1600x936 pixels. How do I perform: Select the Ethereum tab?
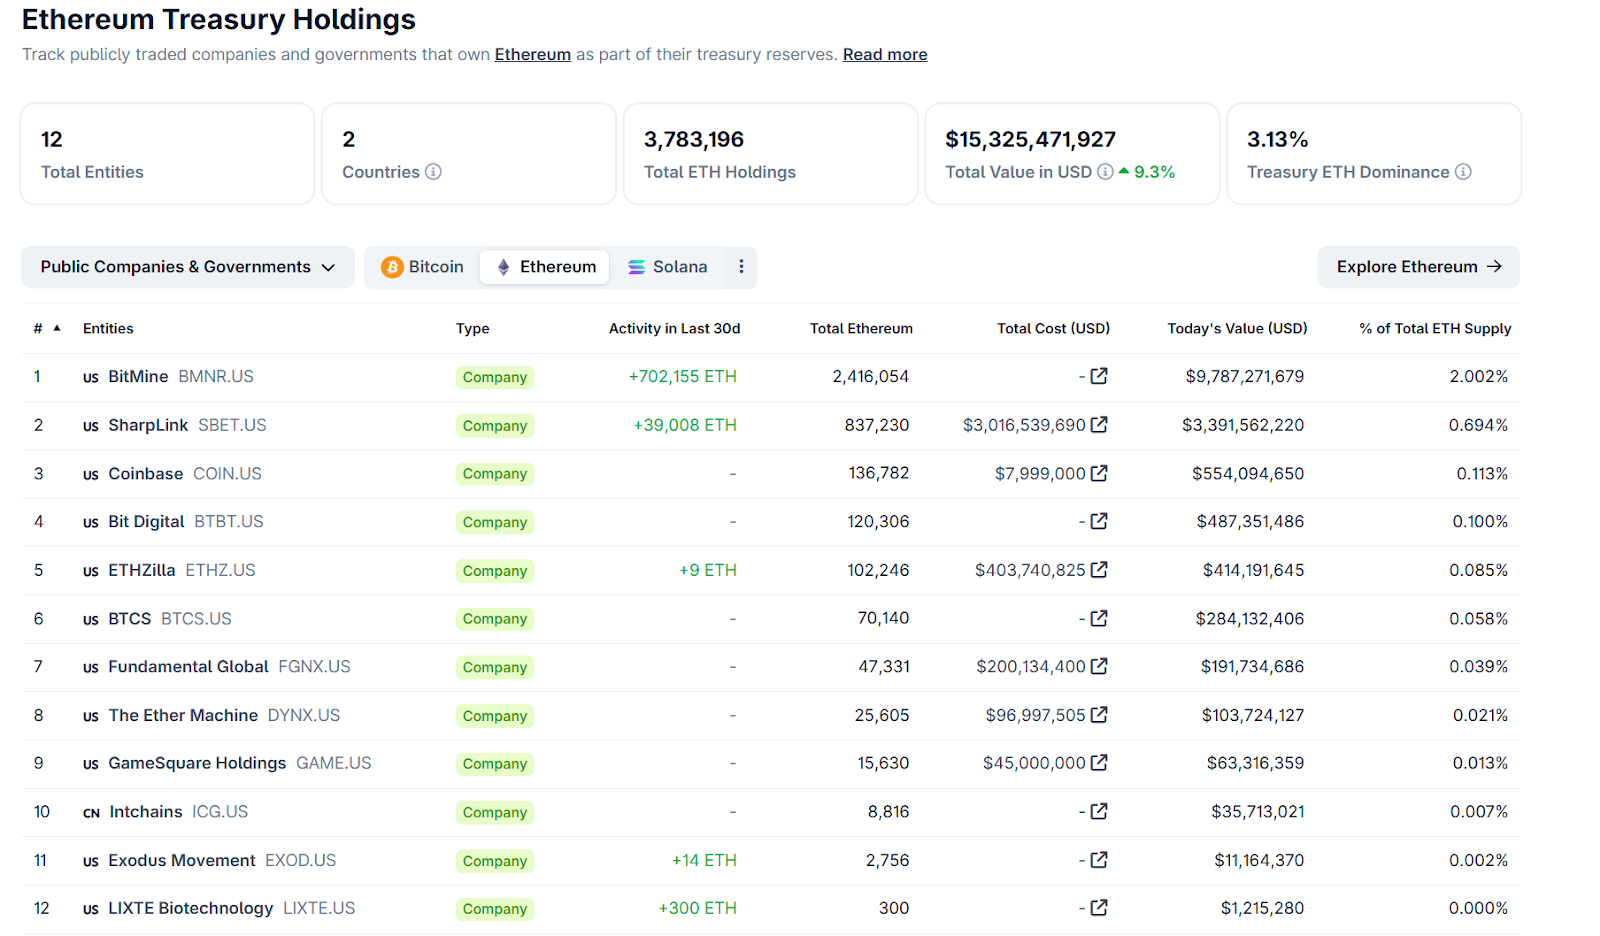pos(545,267)
